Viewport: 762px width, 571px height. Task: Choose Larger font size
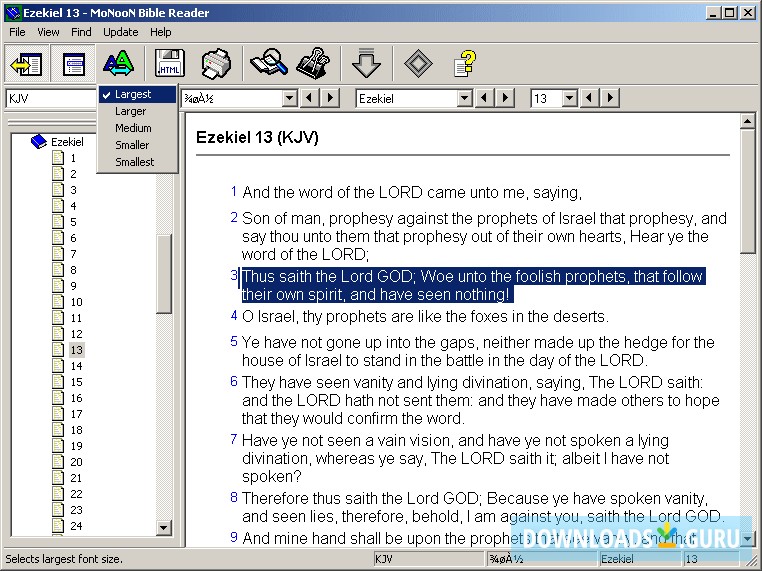coord(138,111)
